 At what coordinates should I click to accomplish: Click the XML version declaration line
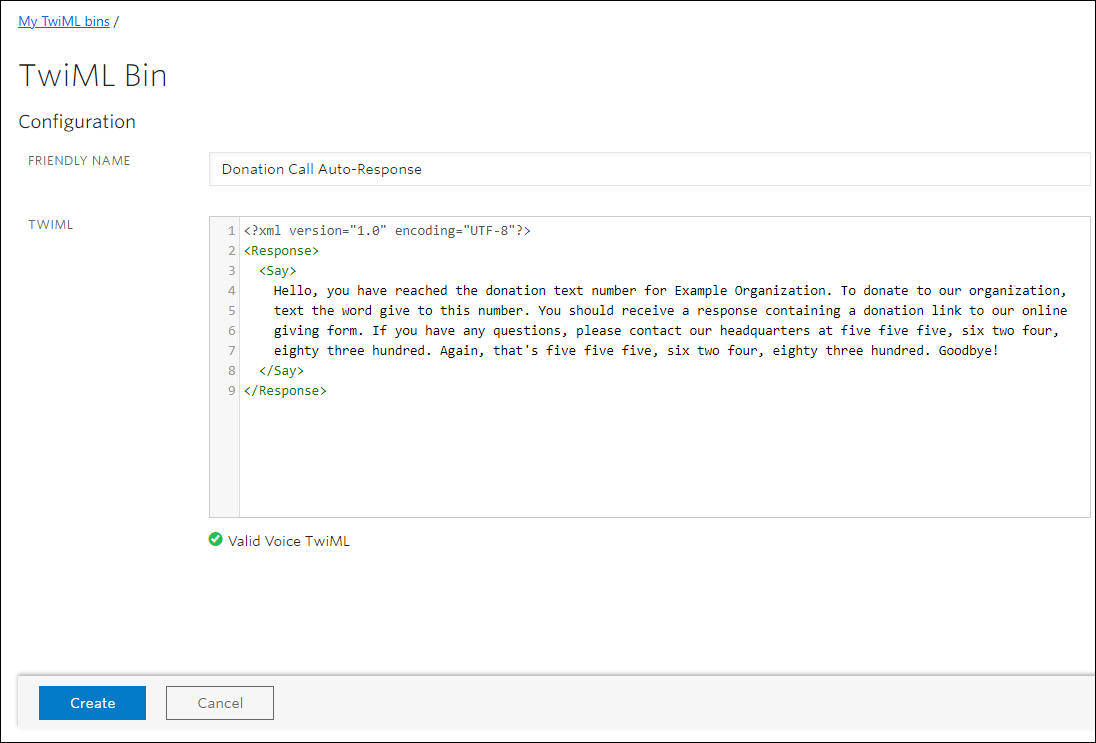tap(387, 231)
